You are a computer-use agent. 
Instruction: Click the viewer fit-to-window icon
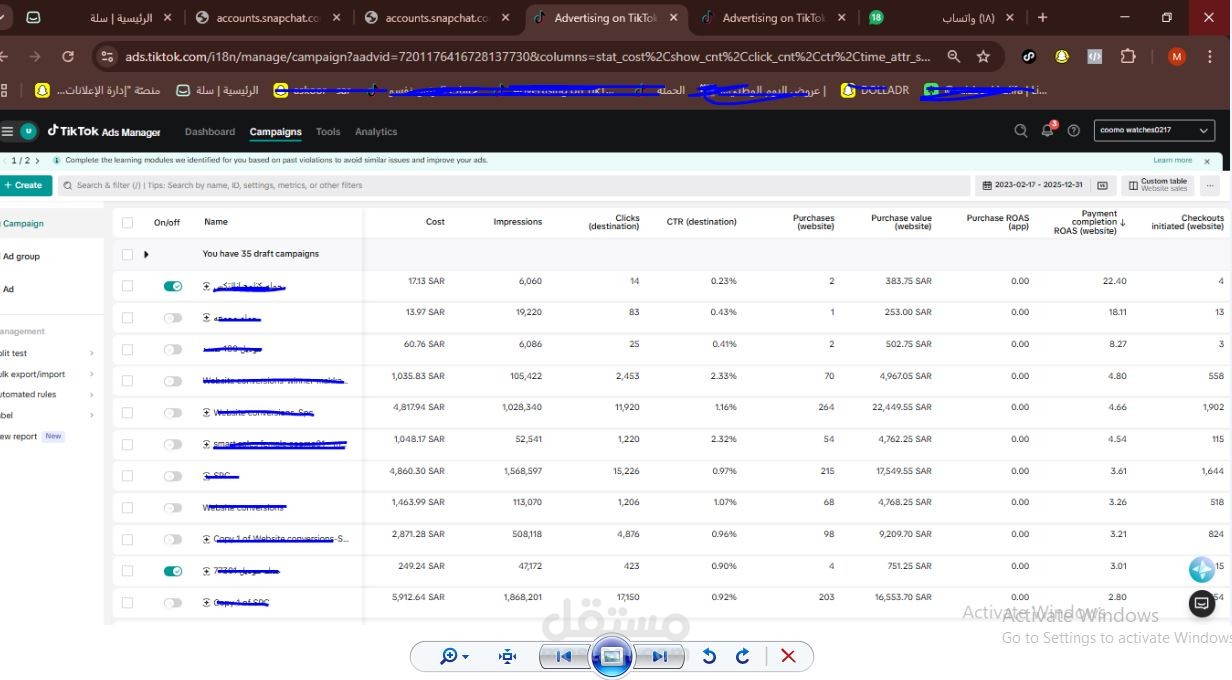click(x=508, y=656)
